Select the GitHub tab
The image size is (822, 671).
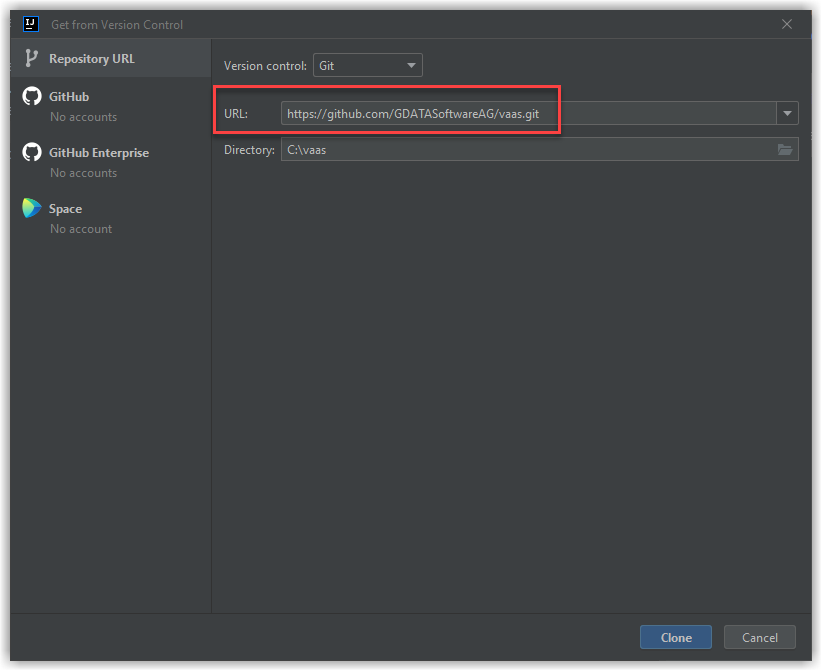pos(111,105)
